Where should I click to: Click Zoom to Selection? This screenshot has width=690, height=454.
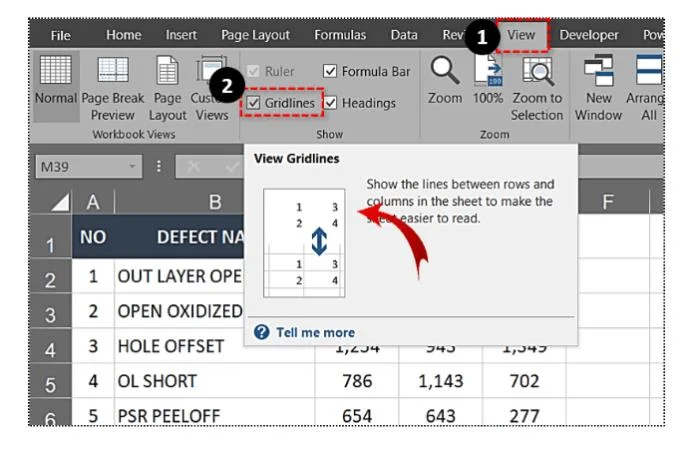(x=537, y=88)
